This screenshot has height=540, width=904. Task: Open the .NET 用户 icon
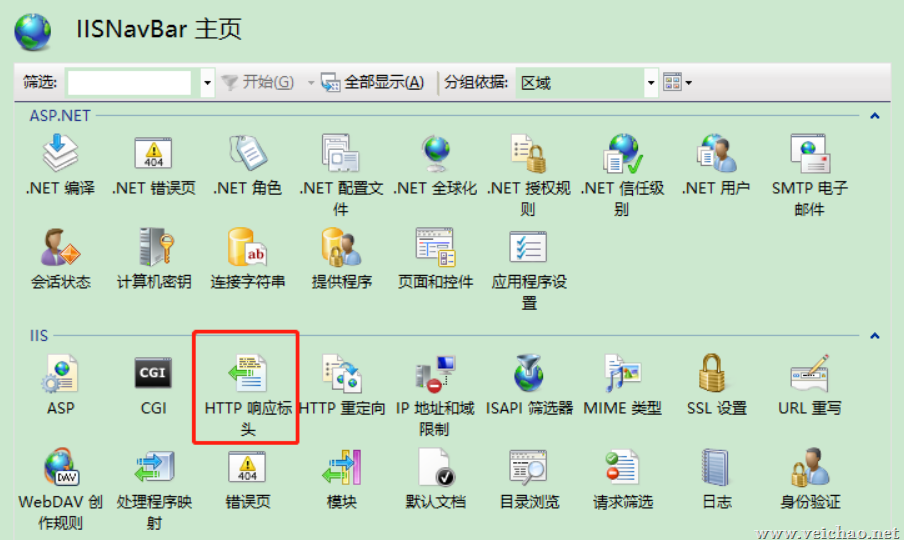point(716,153)
